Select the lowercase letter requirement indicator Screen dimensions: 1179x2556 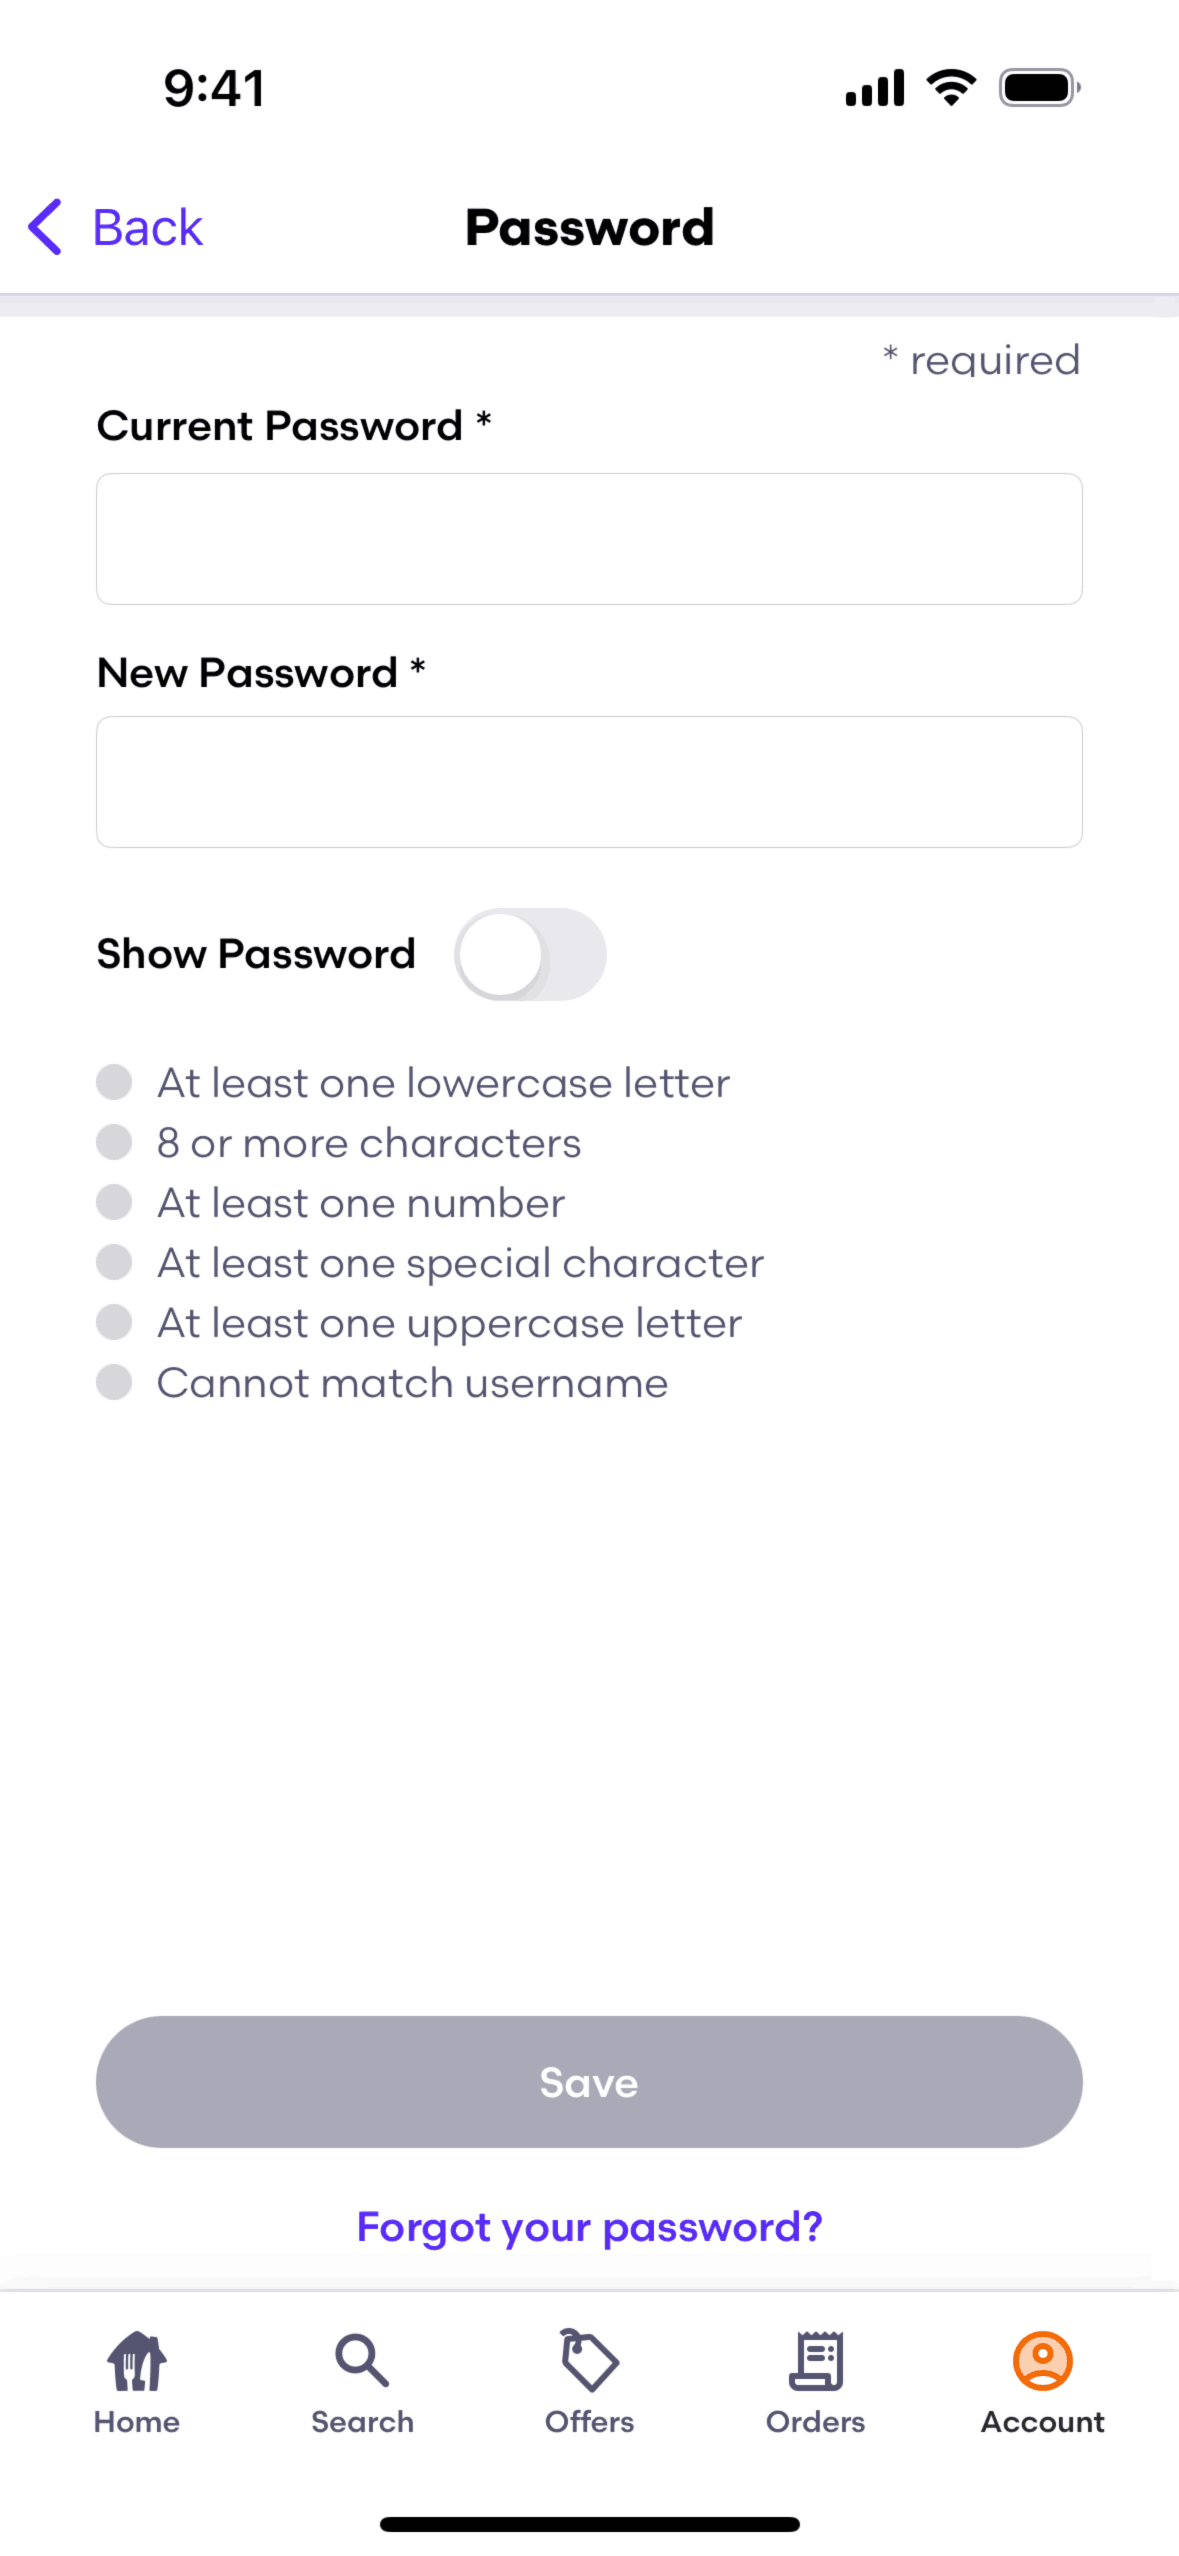click(114, 1082)
